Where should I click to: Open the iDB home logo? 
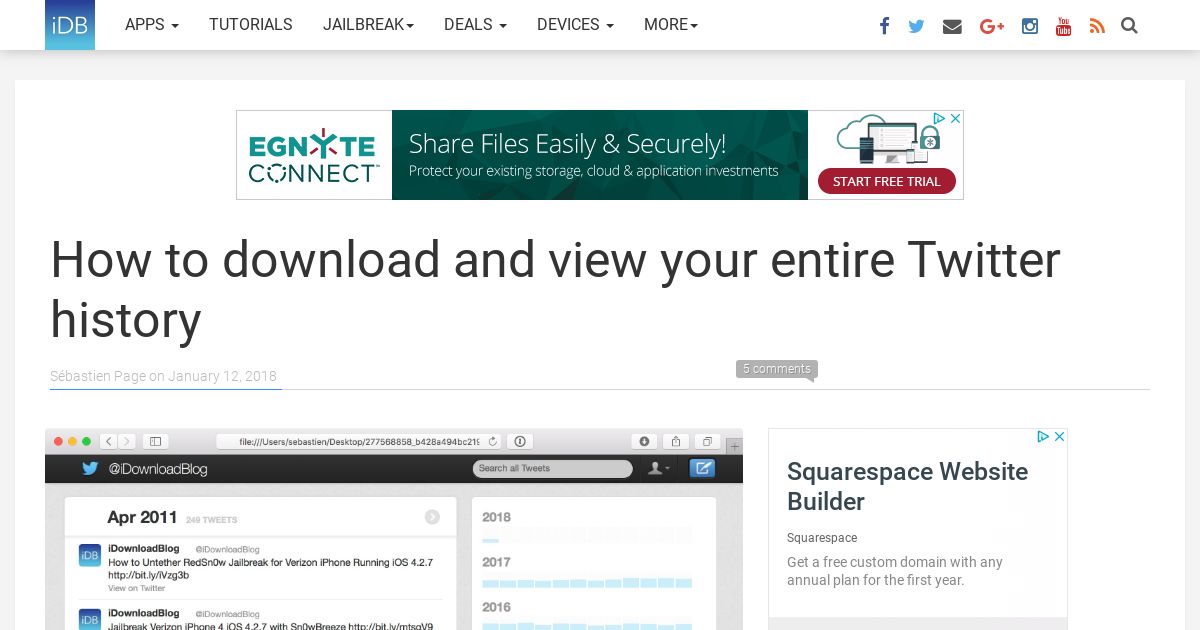[x=70, y=25]
